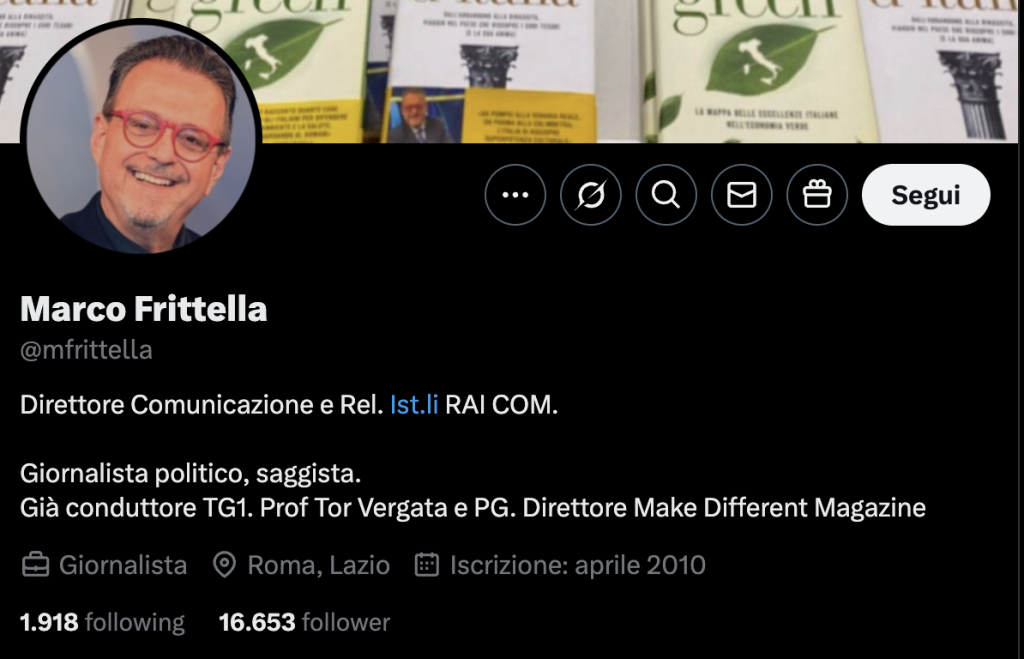Click the bio line mentioning Make Different Magazine
Image resolution: width=1024 pixels, height=659 pixels.
pos(473,507)
